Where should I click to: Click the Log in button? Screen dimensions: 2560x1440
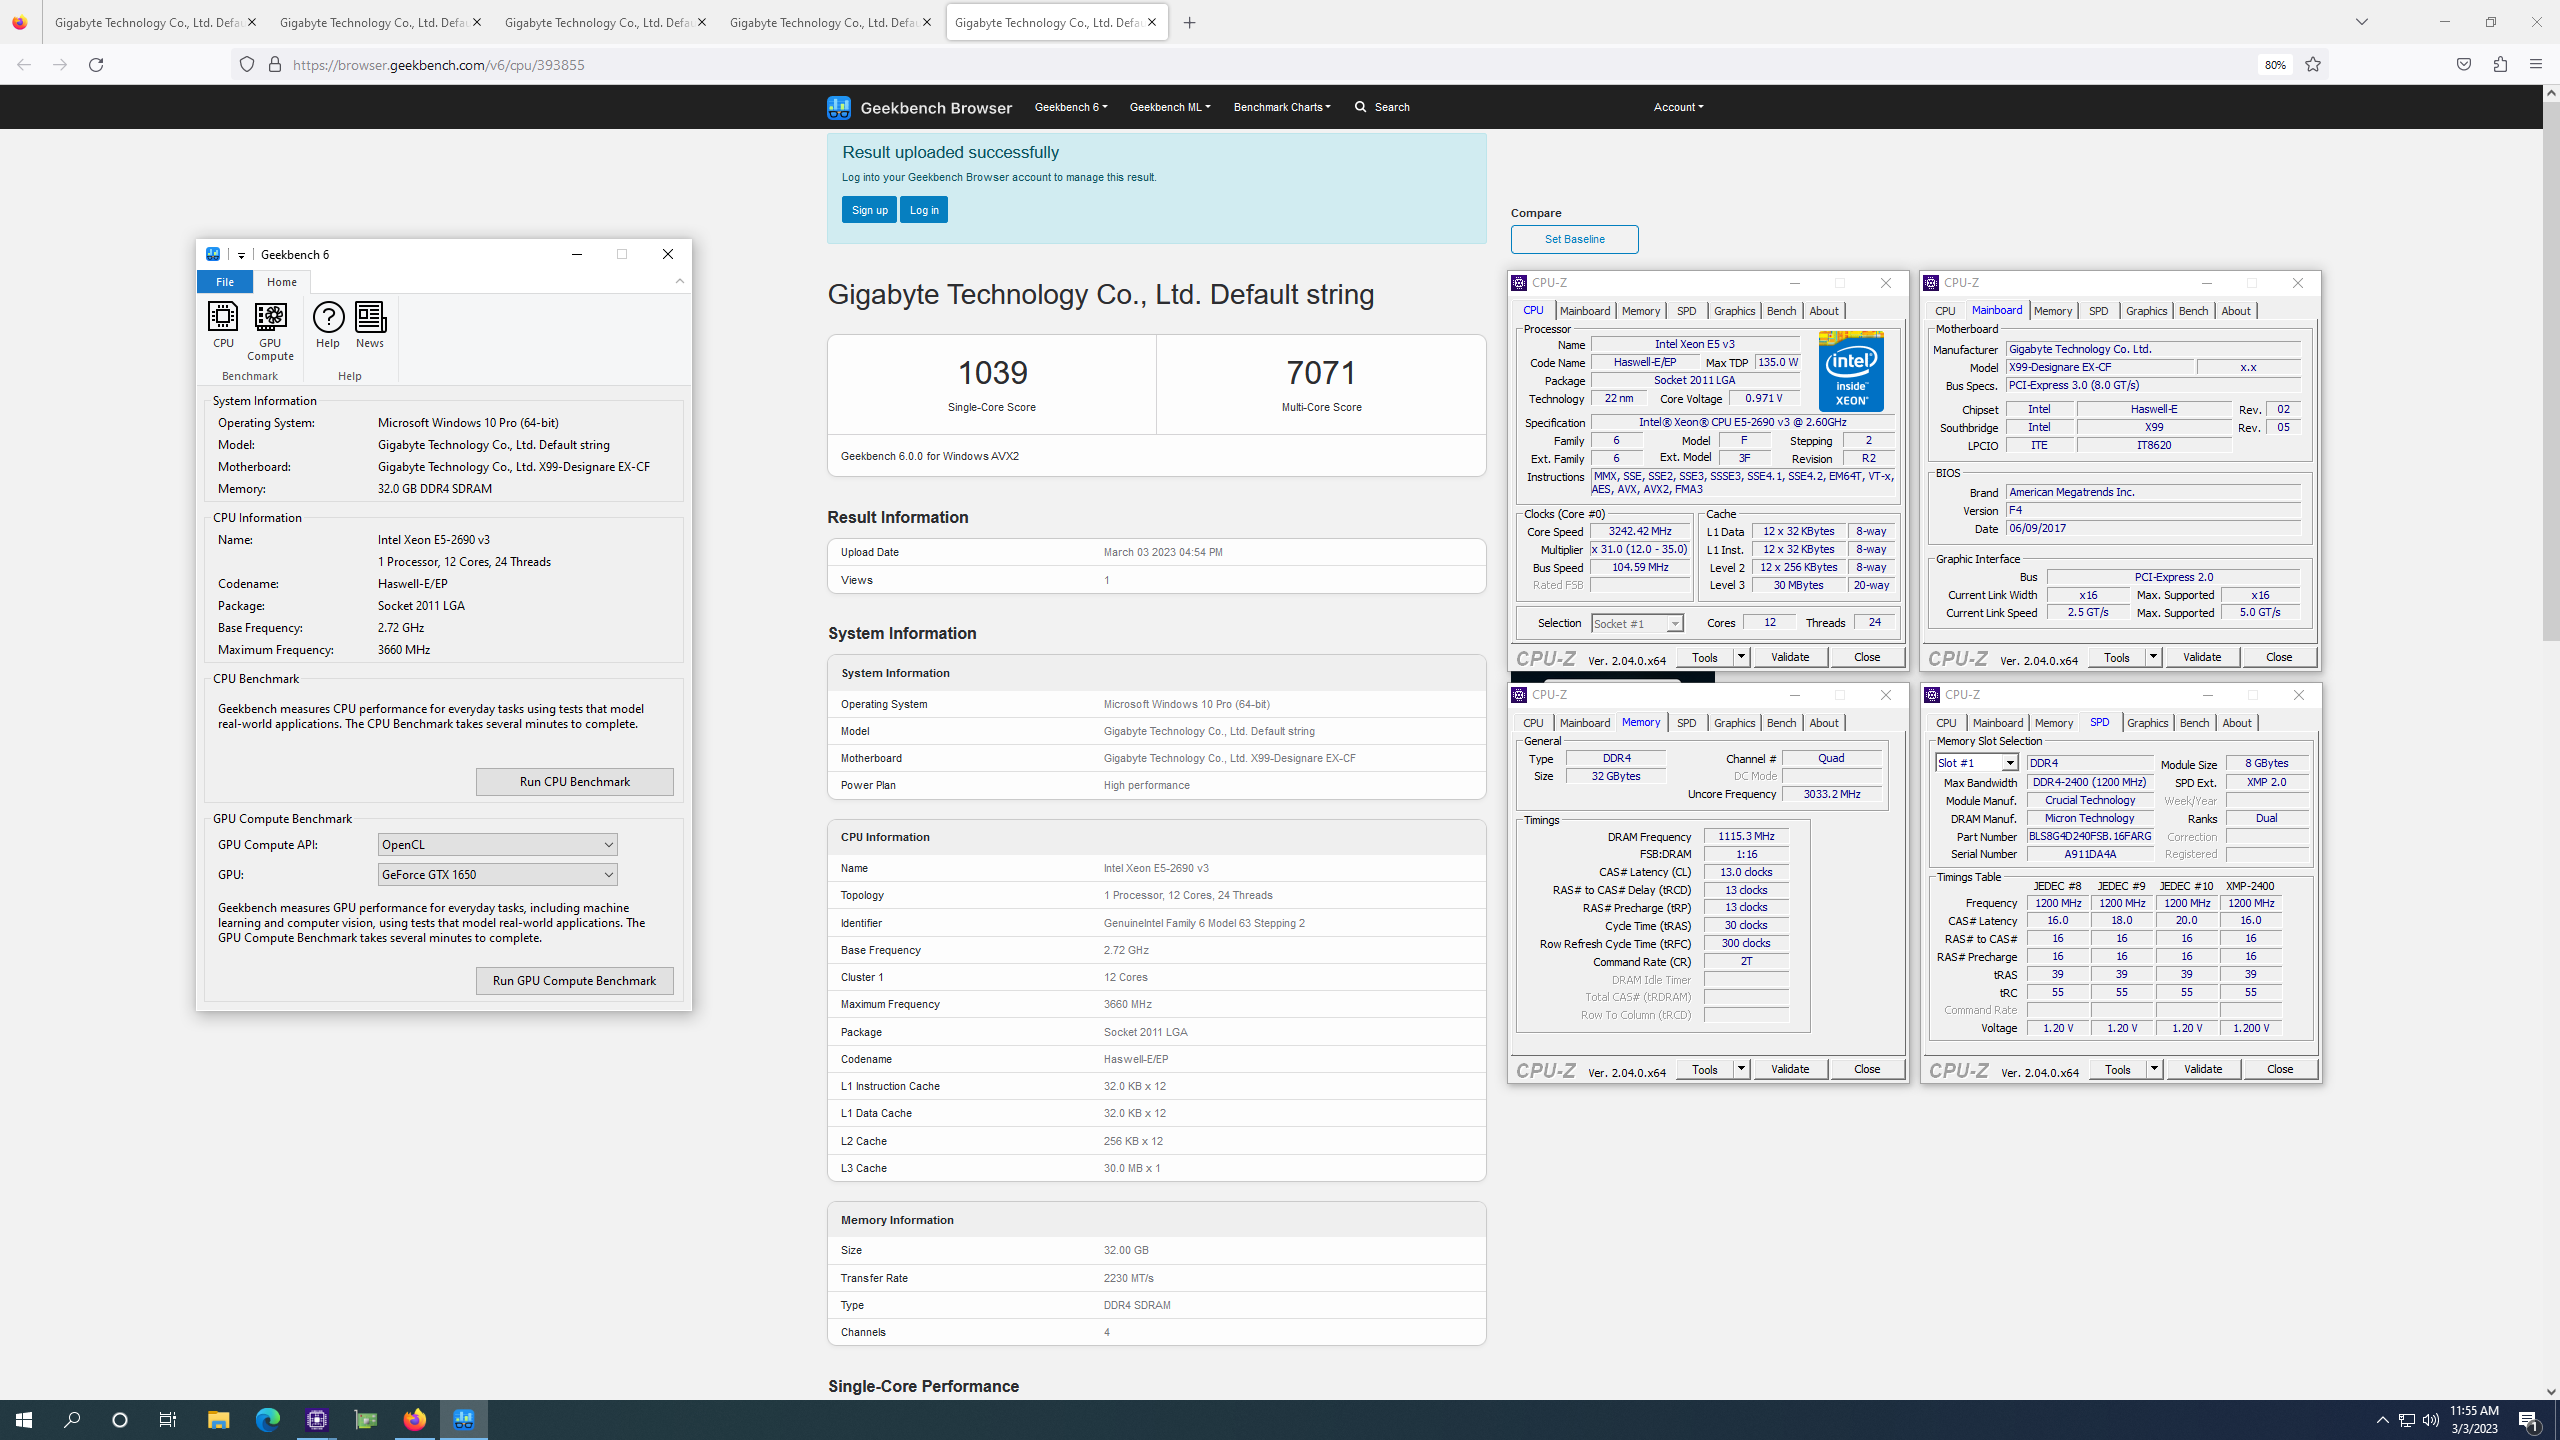click(924, 210)
